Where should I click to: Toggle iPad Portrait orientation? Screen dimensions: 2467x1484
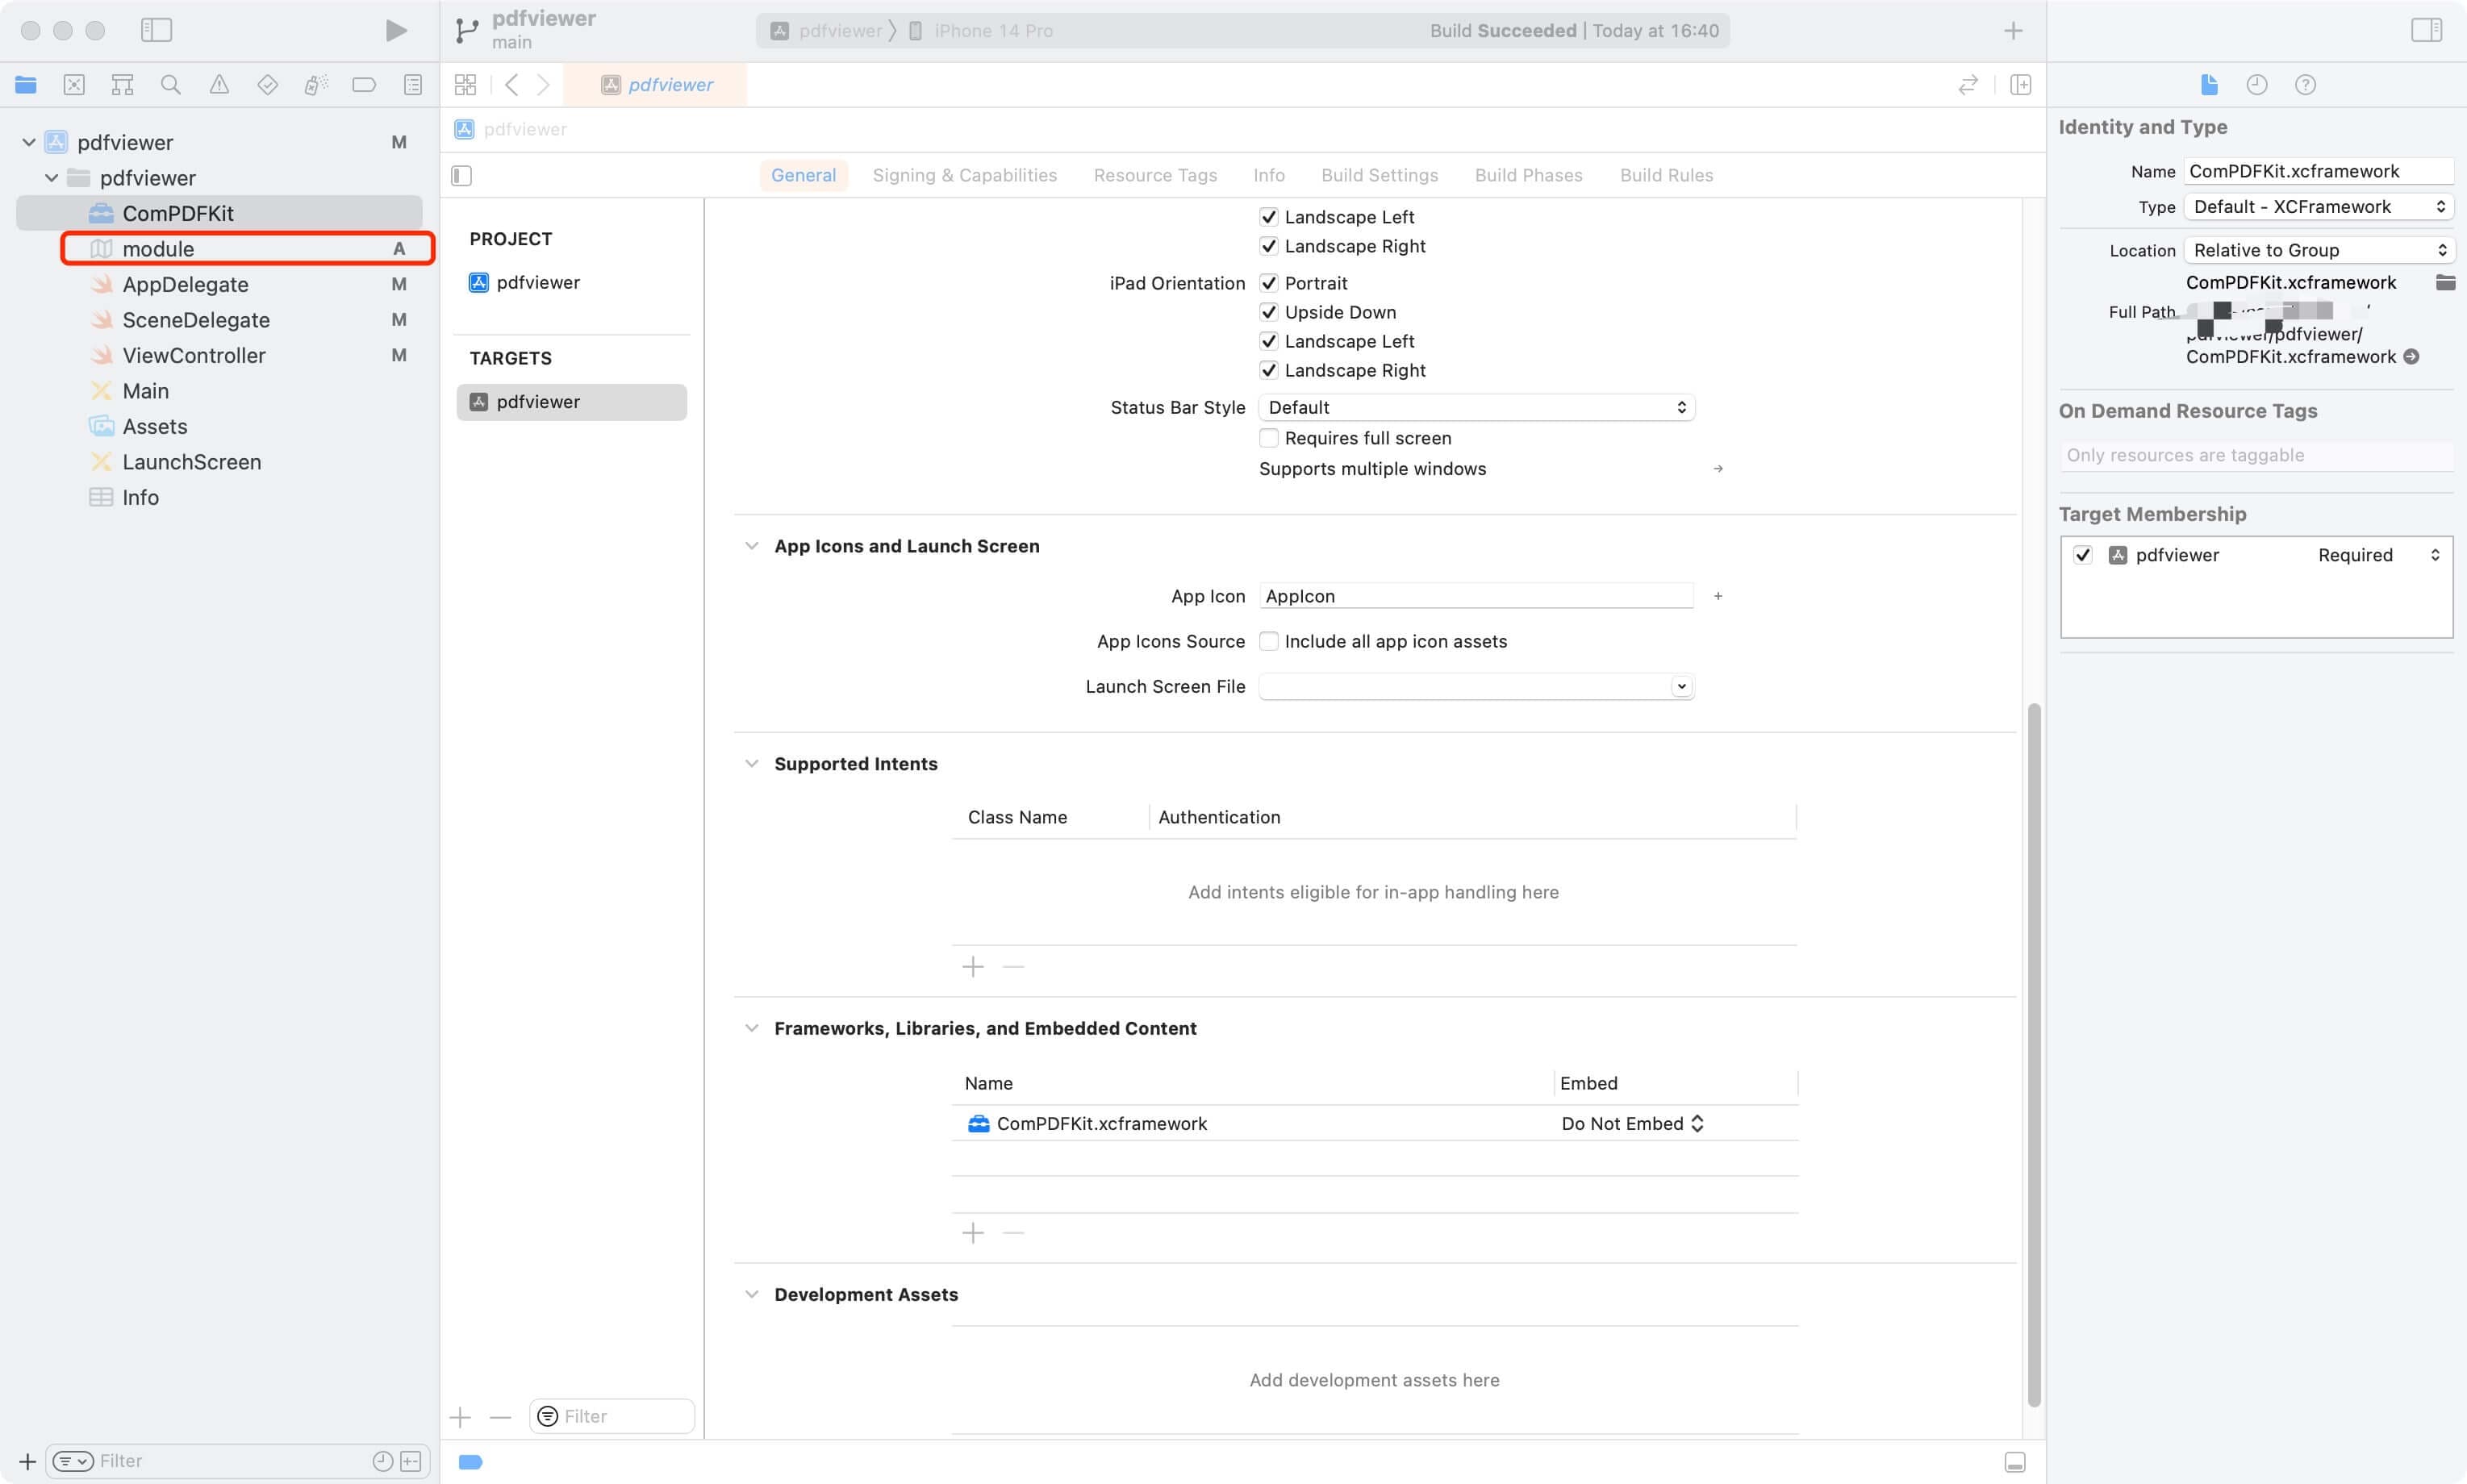pos(1268,283)
